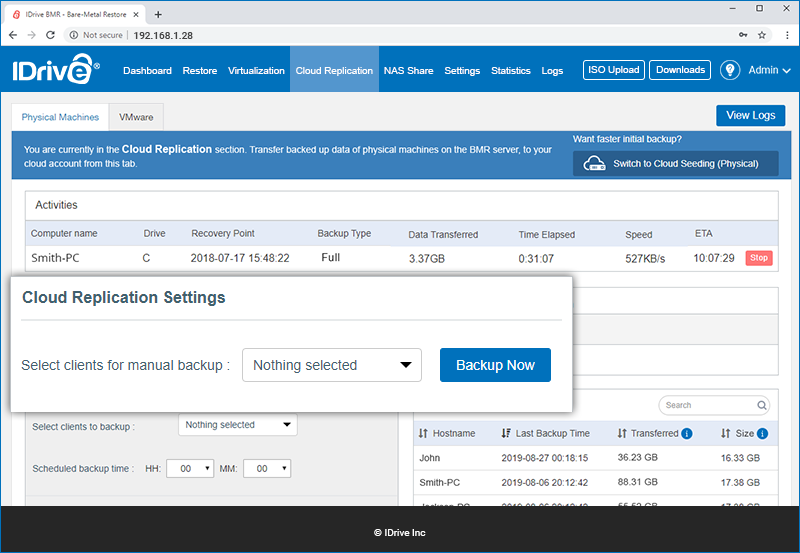Viewport: 800px width, 553px height.
Task: Open the Virtualization section
Action: tap(256, 70)
